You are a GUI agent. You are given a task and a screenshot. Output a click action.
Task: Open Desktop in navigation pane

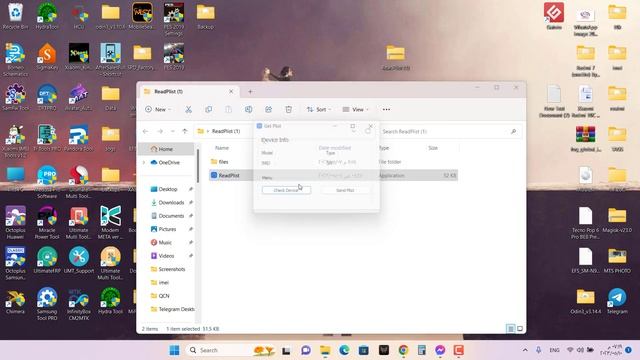point(168,189)
